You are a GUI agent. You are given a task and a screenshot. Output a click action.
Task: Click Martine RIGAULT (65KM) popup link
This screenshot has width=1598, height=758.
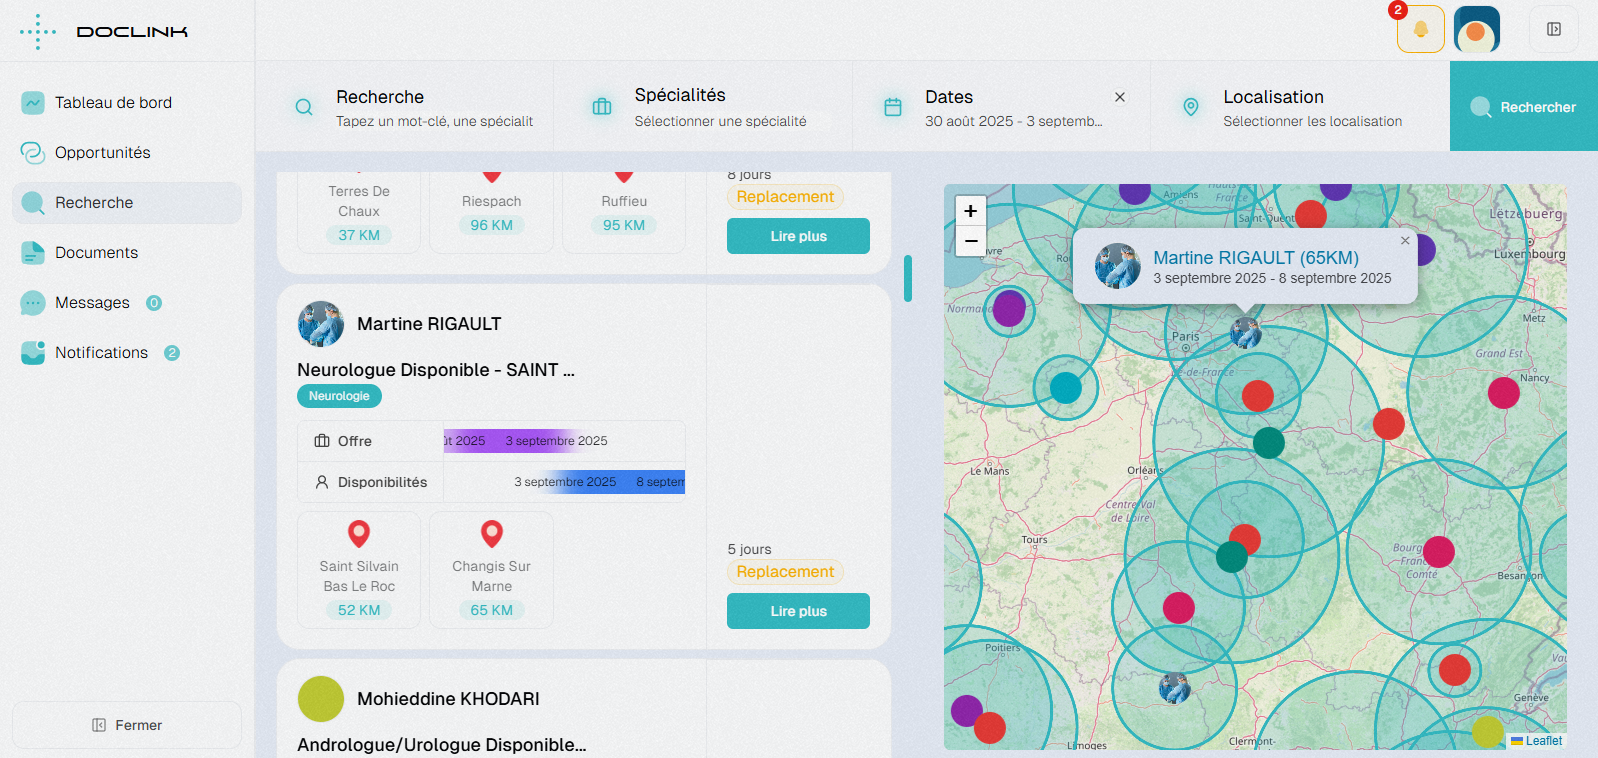point(1256,257)
